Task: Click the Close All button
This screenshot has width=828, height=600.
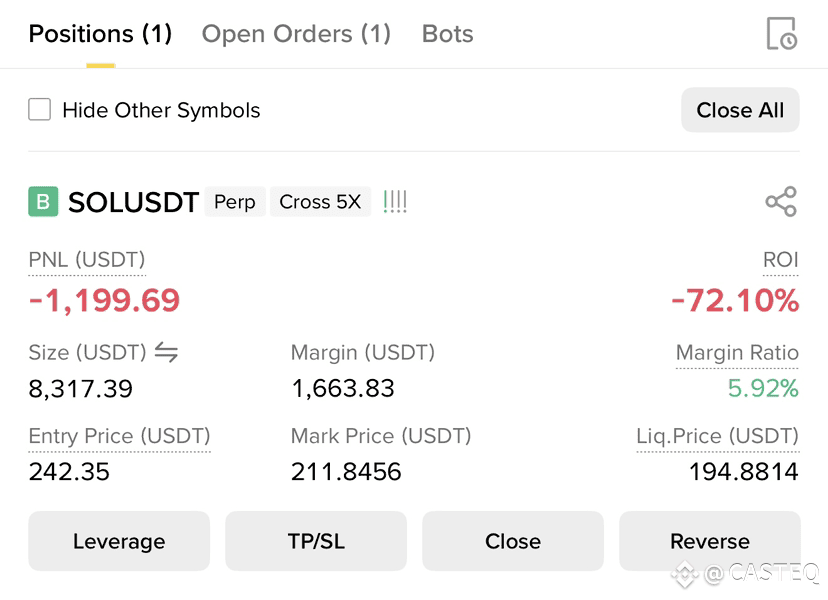Action: click(x=740, y=110)
